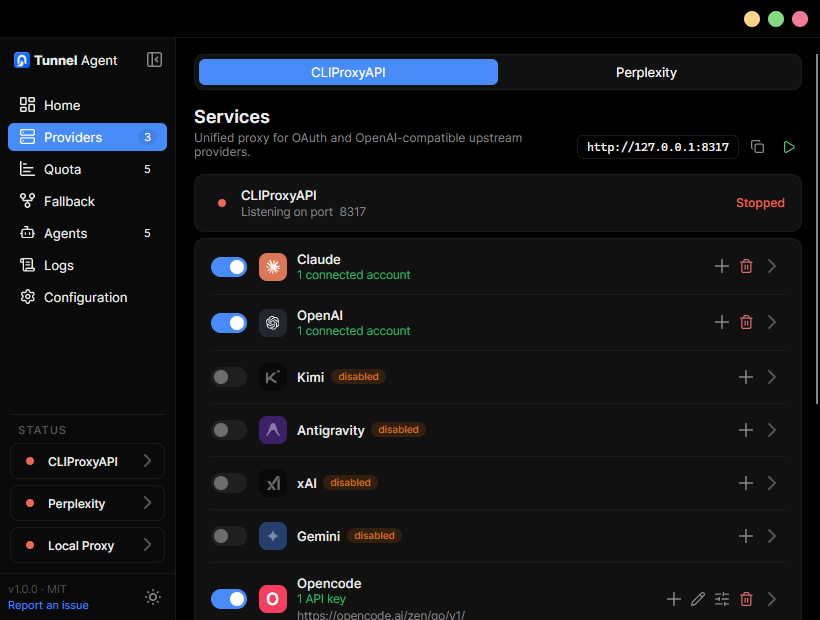Open Logs page in sidebar
This screenshot has height=620, width=820.
87,266
